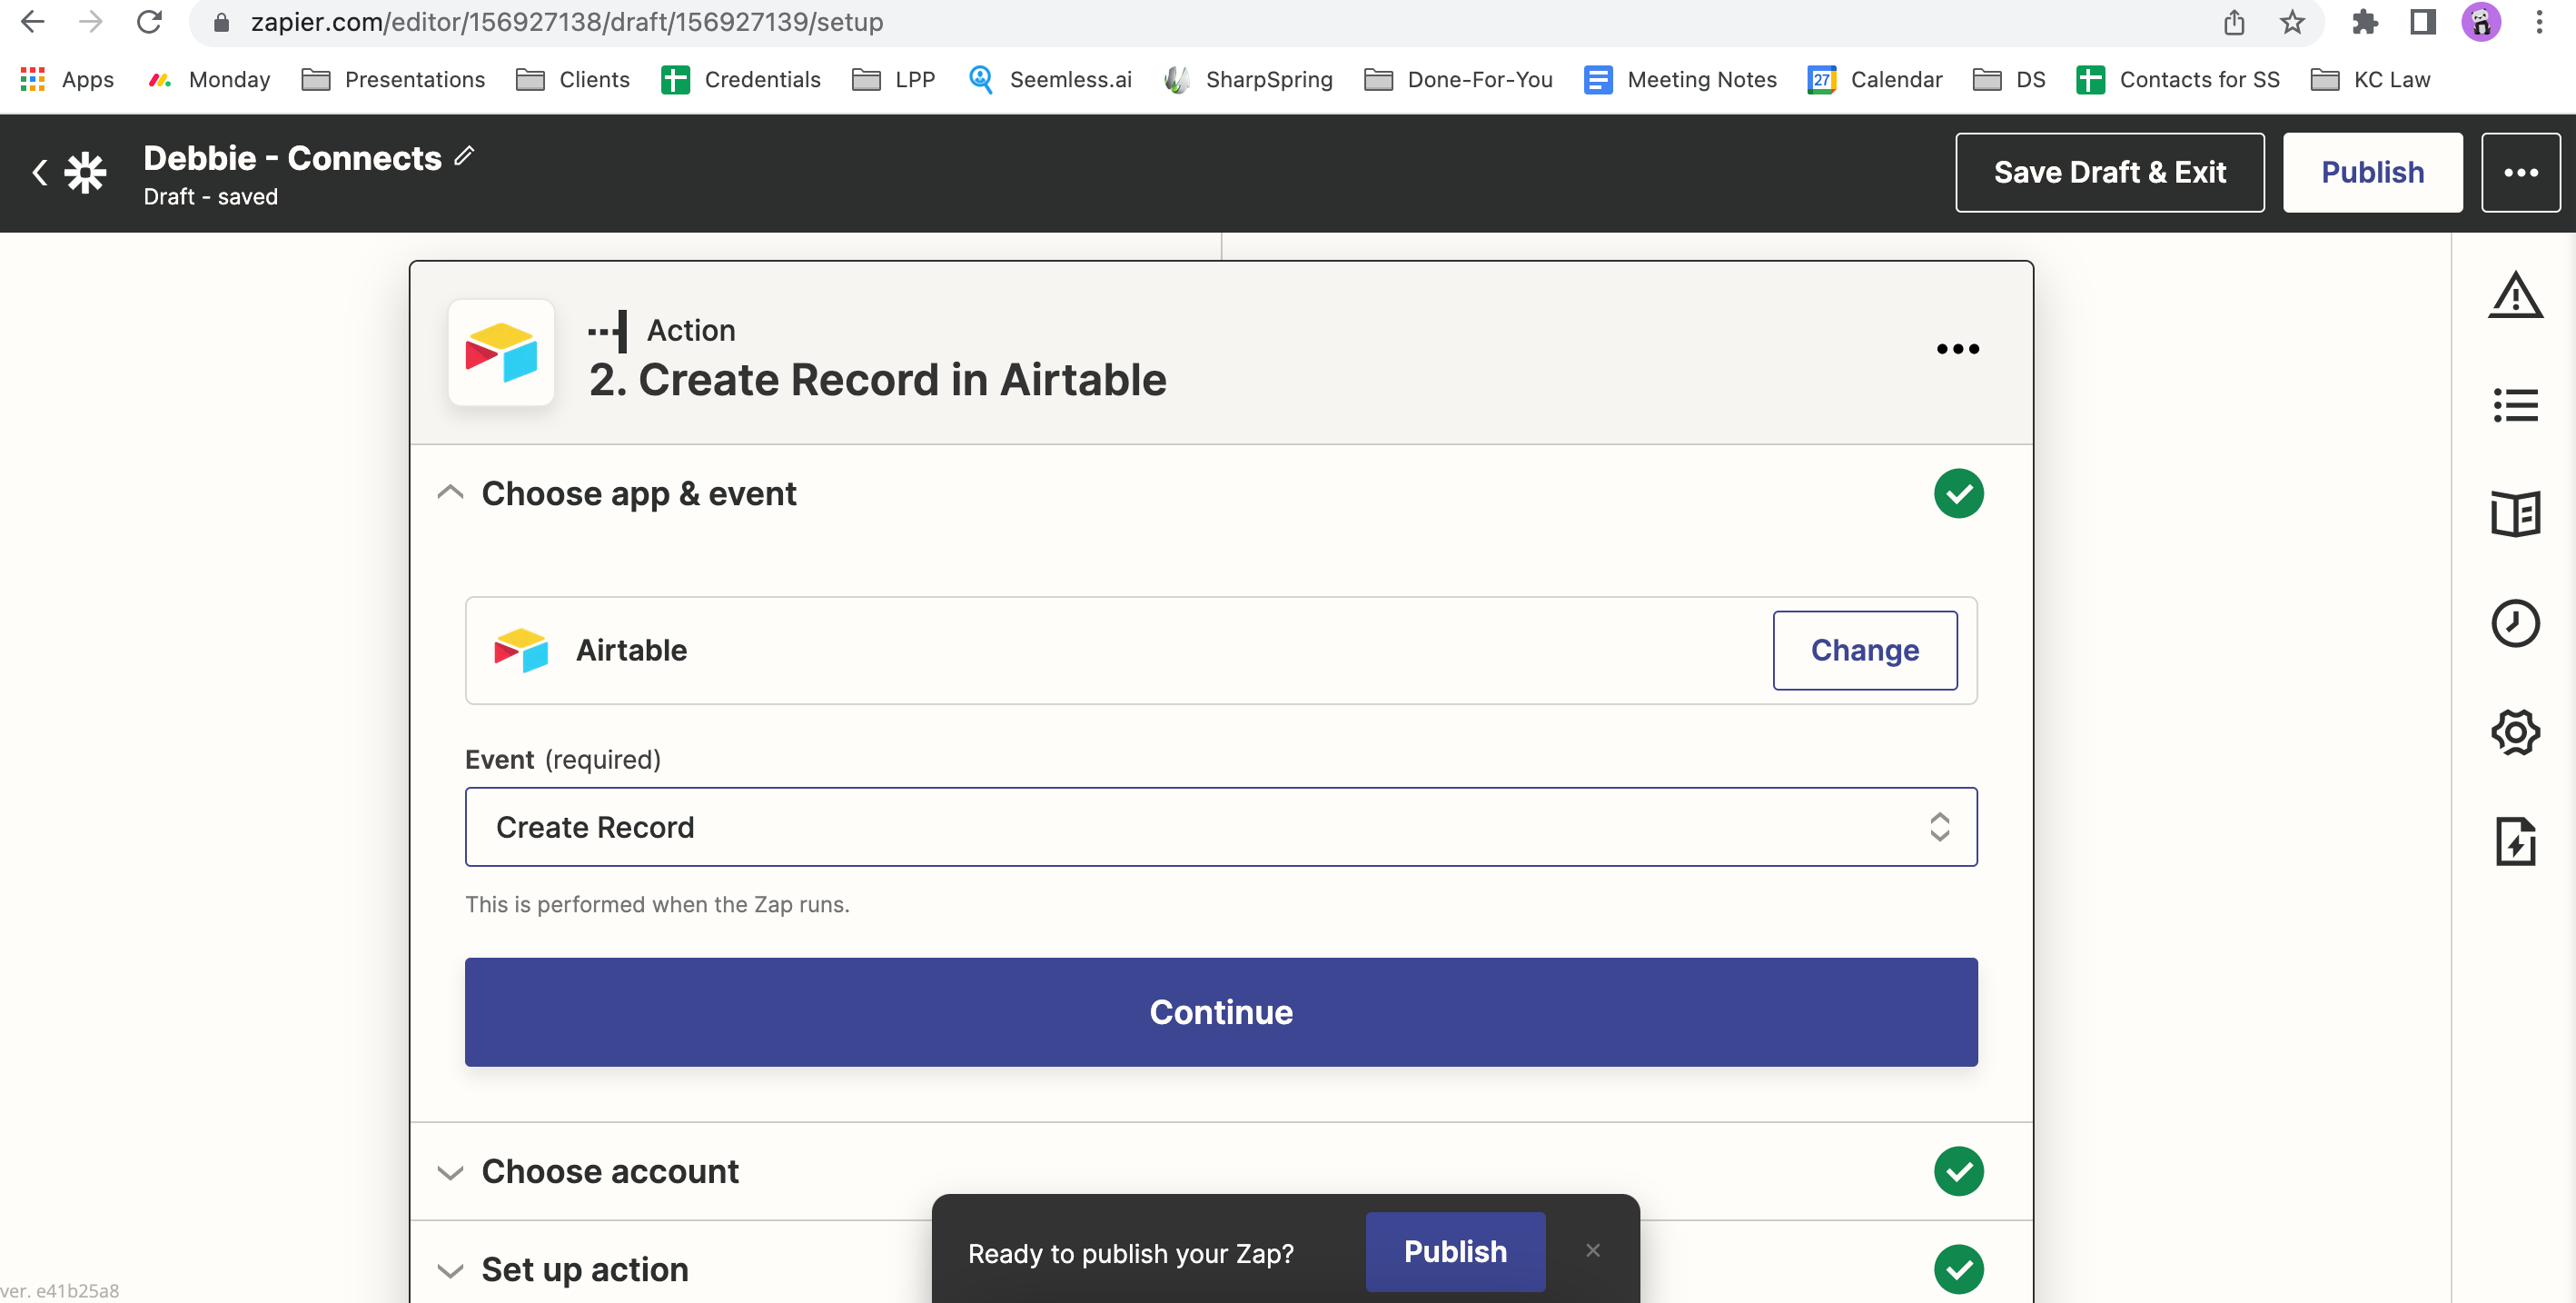2576x1303 pixels.
Task: Click the Continue button
Action: [1221, 1011]
